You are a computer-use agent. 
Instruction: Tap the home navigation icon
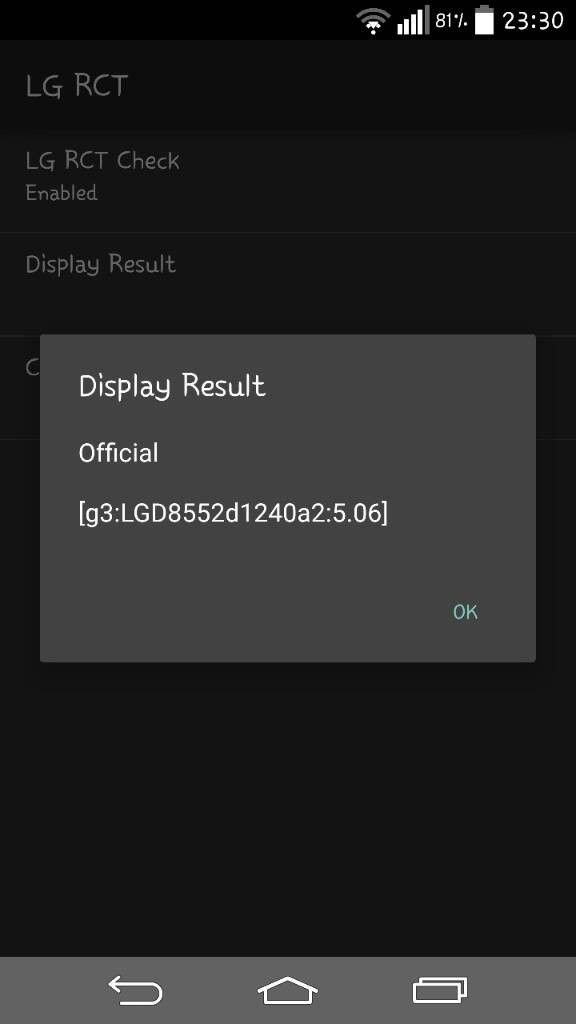pyautogui.click(x=287, y=990)
